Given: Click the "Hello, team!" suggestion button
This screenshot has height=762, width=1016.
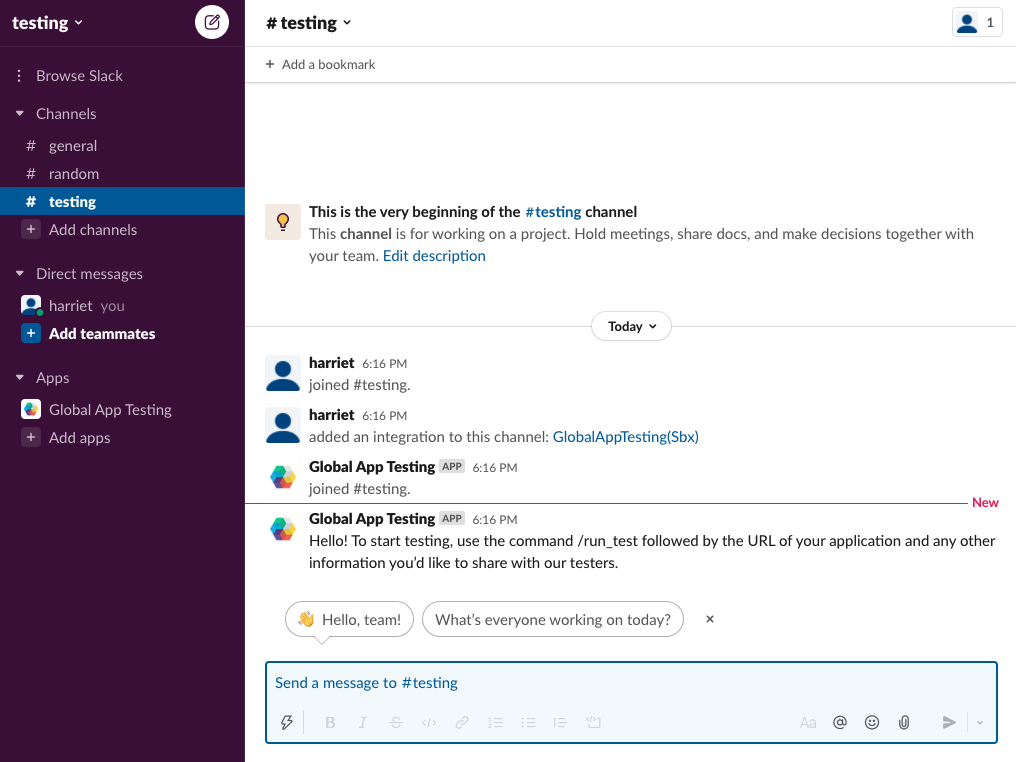Looking at the screenshot, I should coord(349,620).
